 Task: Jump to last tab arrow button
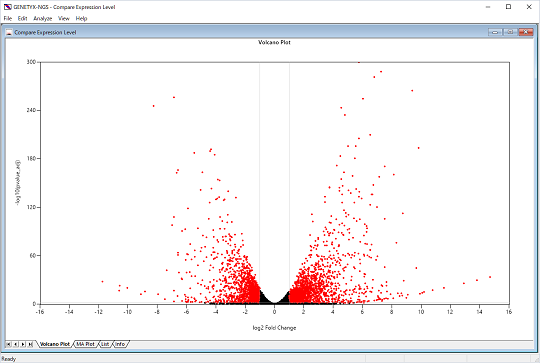(x=30, y=344)
